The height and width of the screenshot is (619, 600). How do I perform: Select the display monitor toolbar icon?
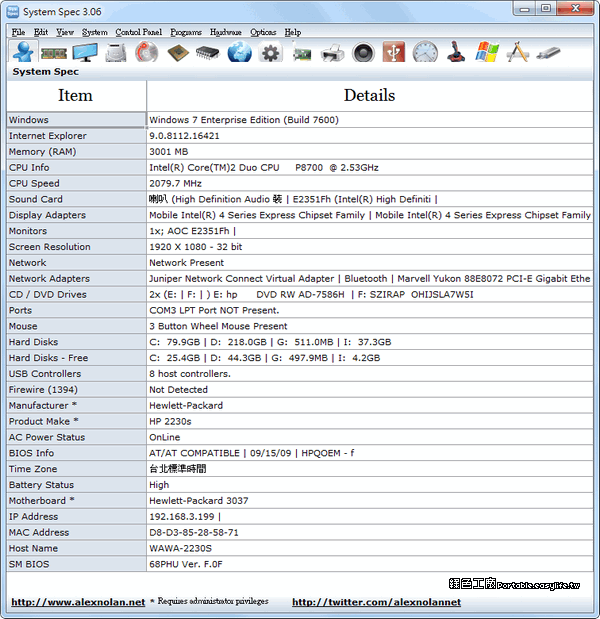point(85,53)
